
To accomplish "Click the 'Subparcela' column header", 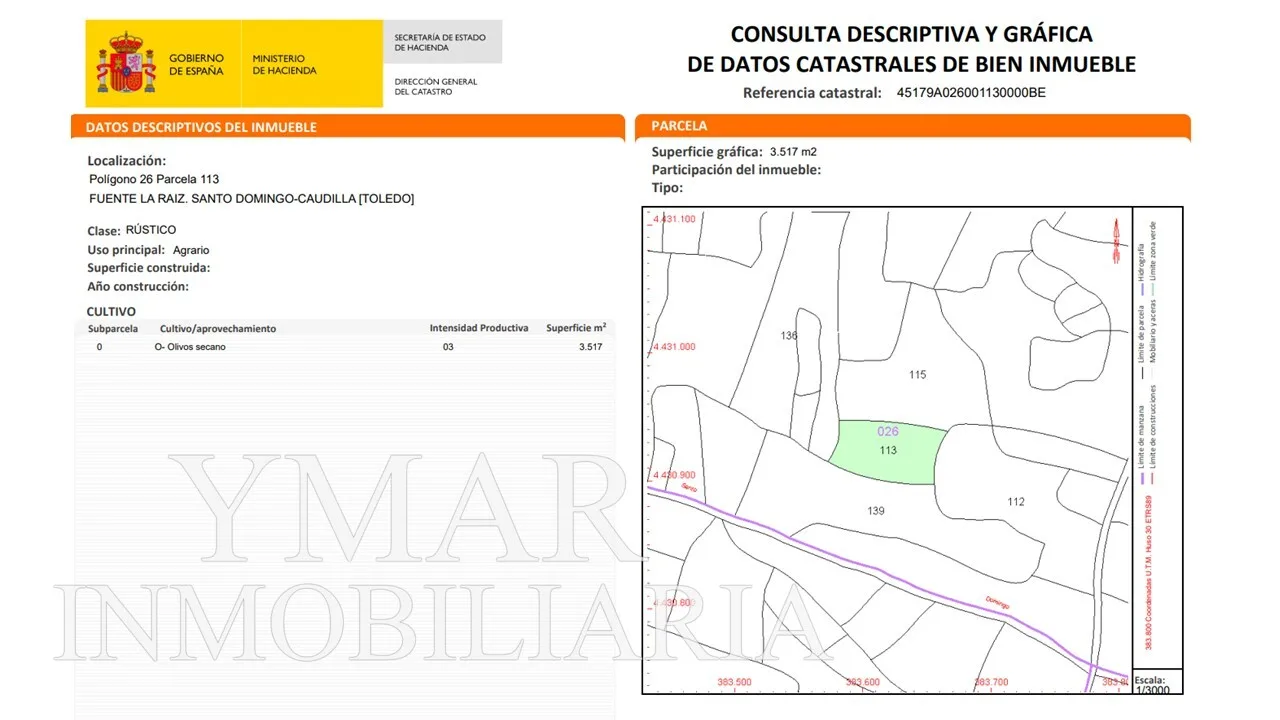I will pyautogui.click(x=113, y=328).
